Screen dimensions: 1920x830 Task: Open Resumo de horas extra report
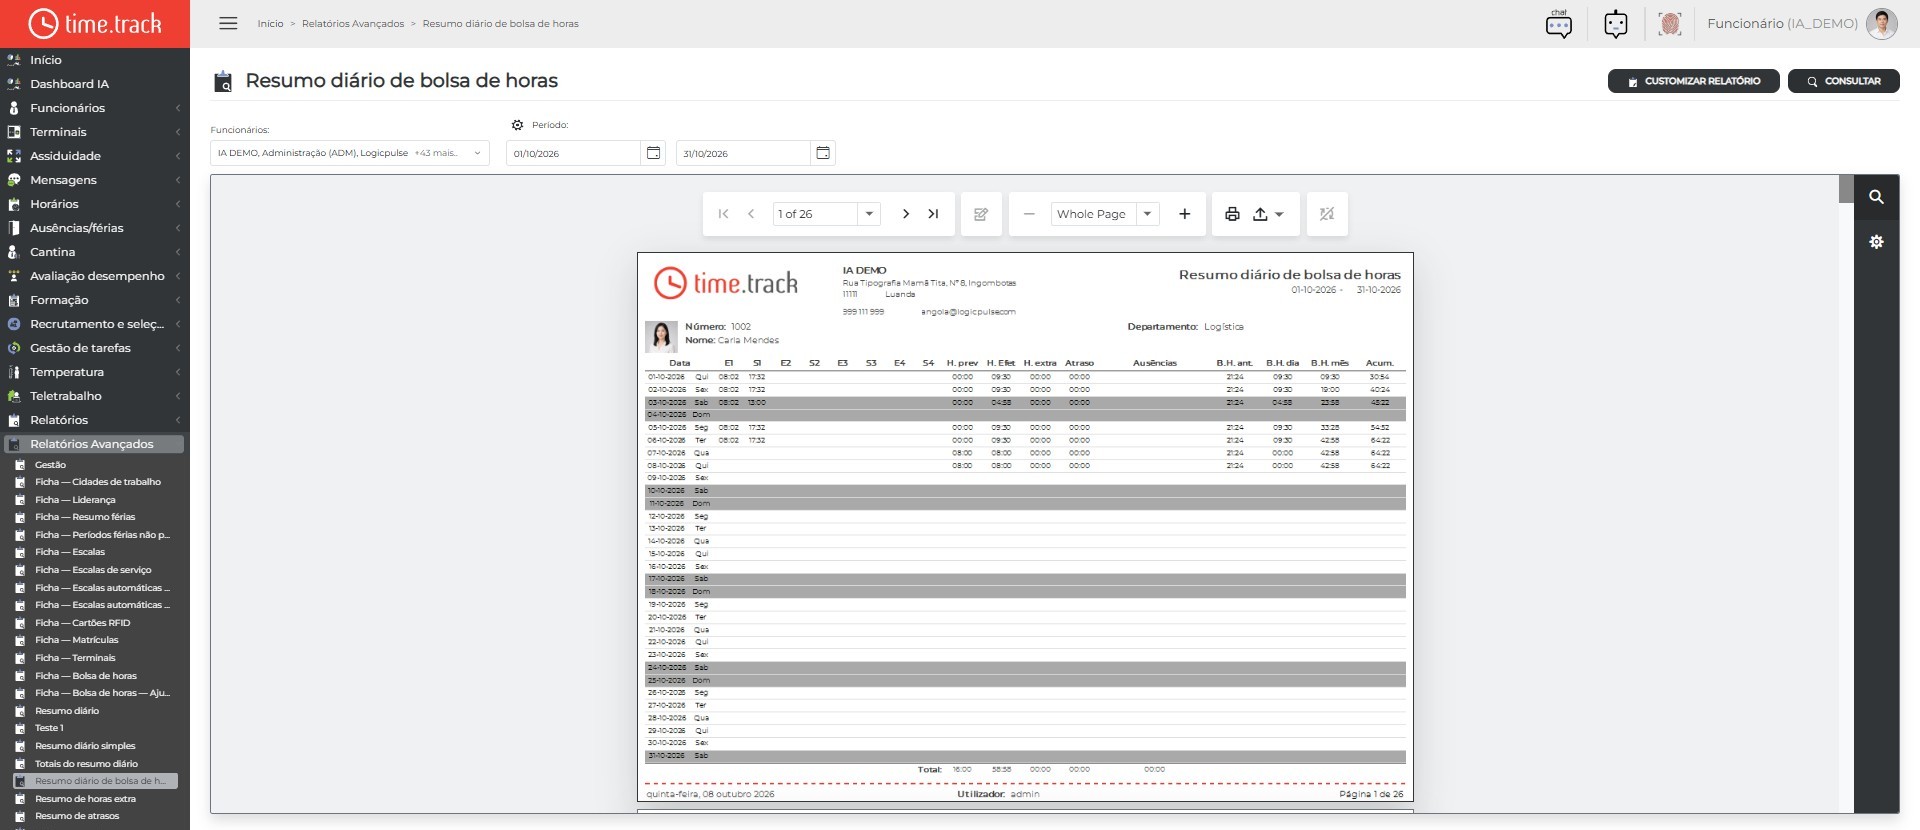click(85, 799)
